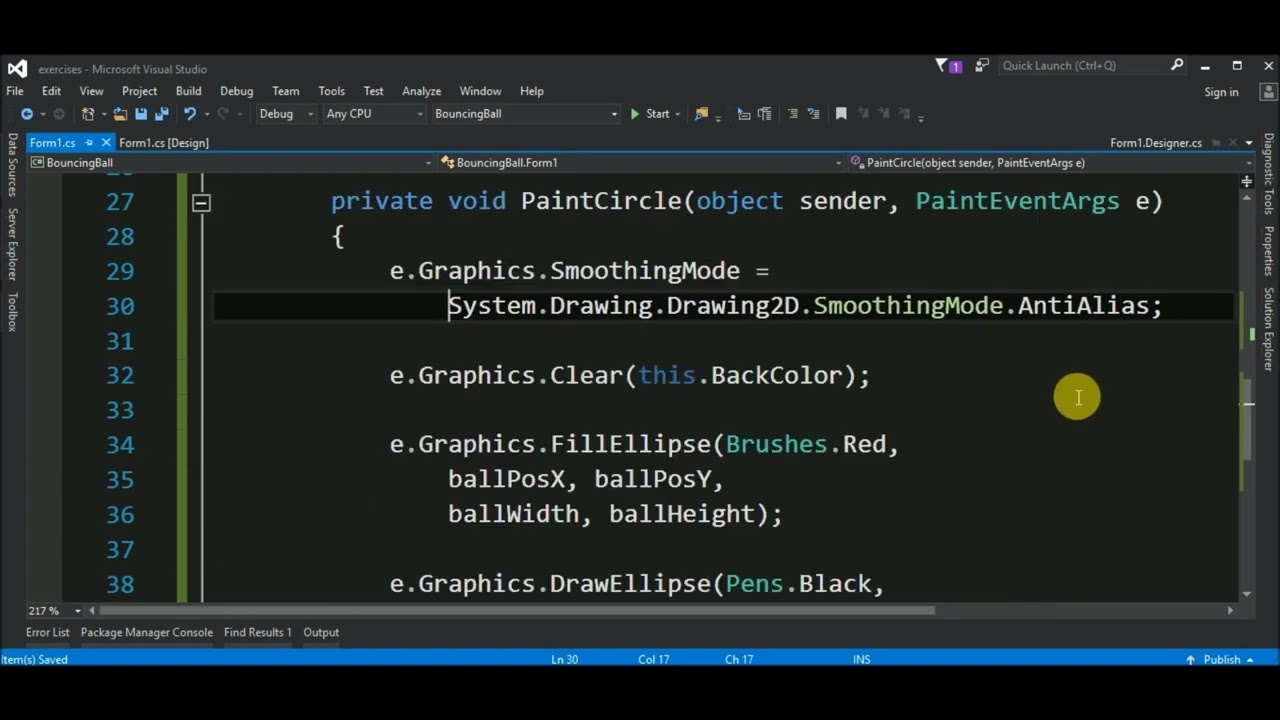
Task: Open the Project menu
Action: tap(139, 91)
